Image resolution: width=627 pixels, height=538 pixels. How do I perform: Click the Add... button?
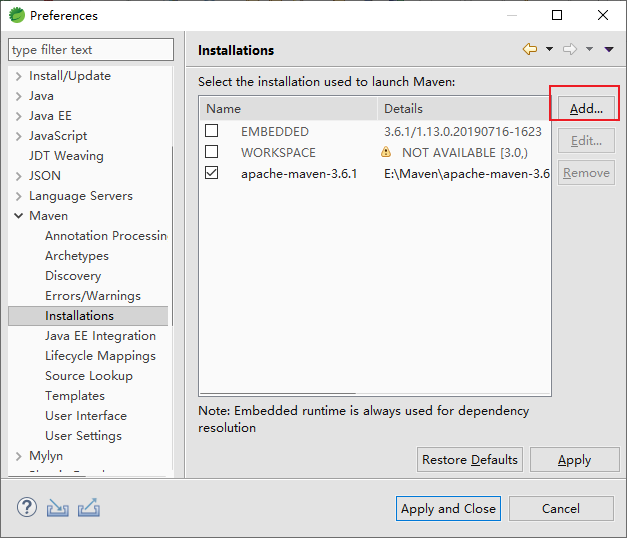coord(586,108)
